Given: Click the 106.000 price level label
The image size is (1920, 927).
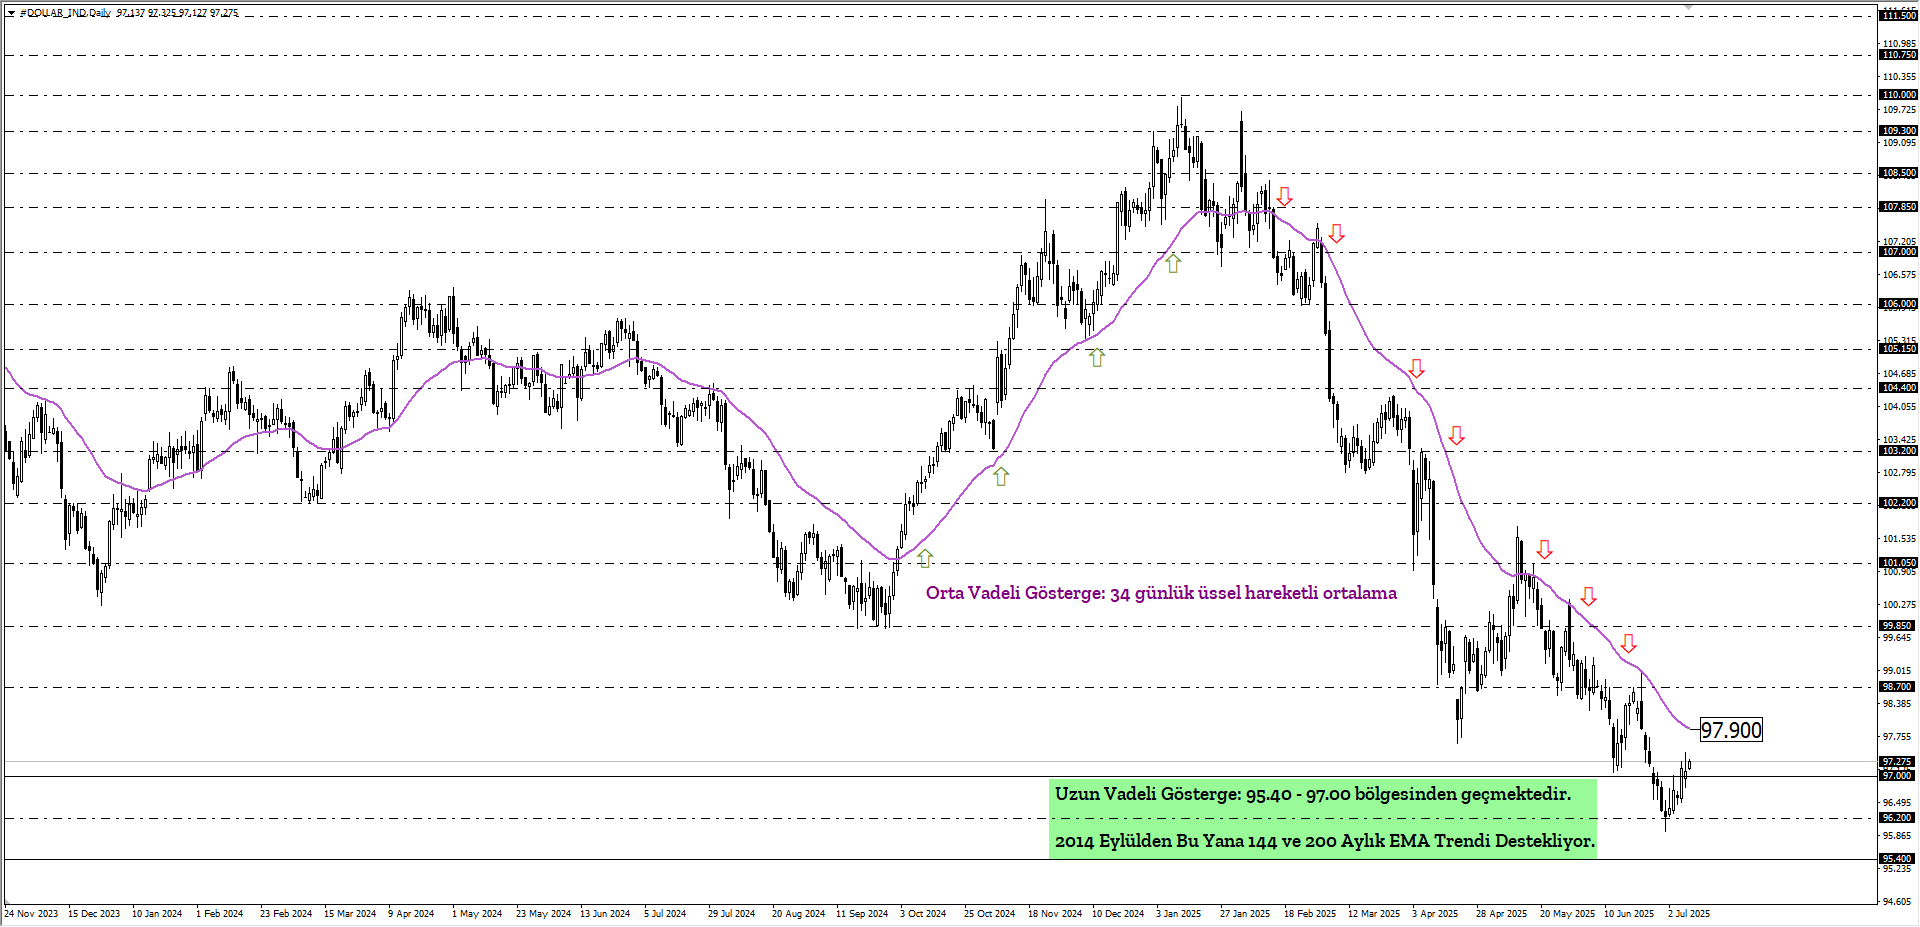Looking at the screenshot, I should tap(1899, 304).
